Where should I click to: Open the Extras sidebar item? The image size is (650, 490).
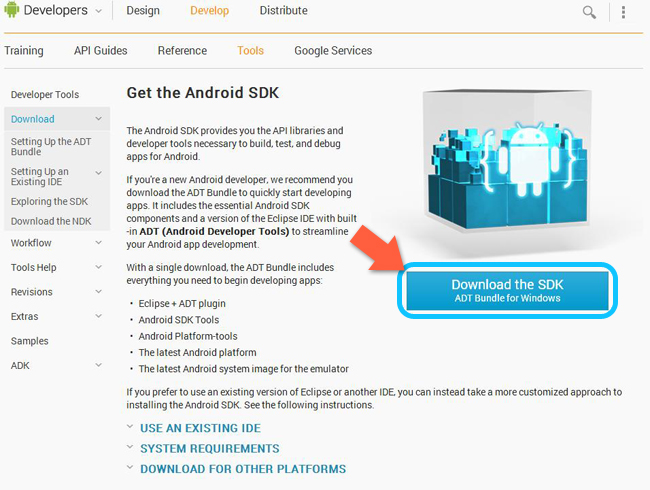click(24, 316)
